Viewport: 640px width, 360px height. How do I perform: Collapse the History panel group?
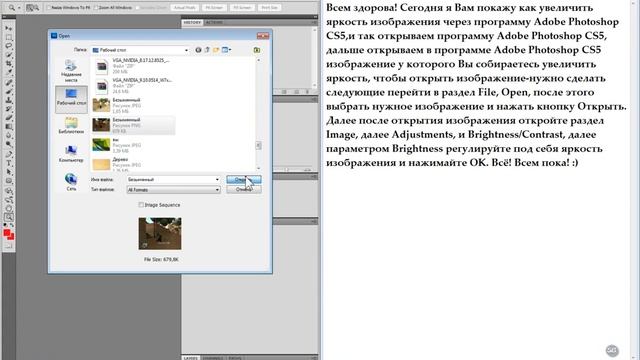tap(315, 17)
